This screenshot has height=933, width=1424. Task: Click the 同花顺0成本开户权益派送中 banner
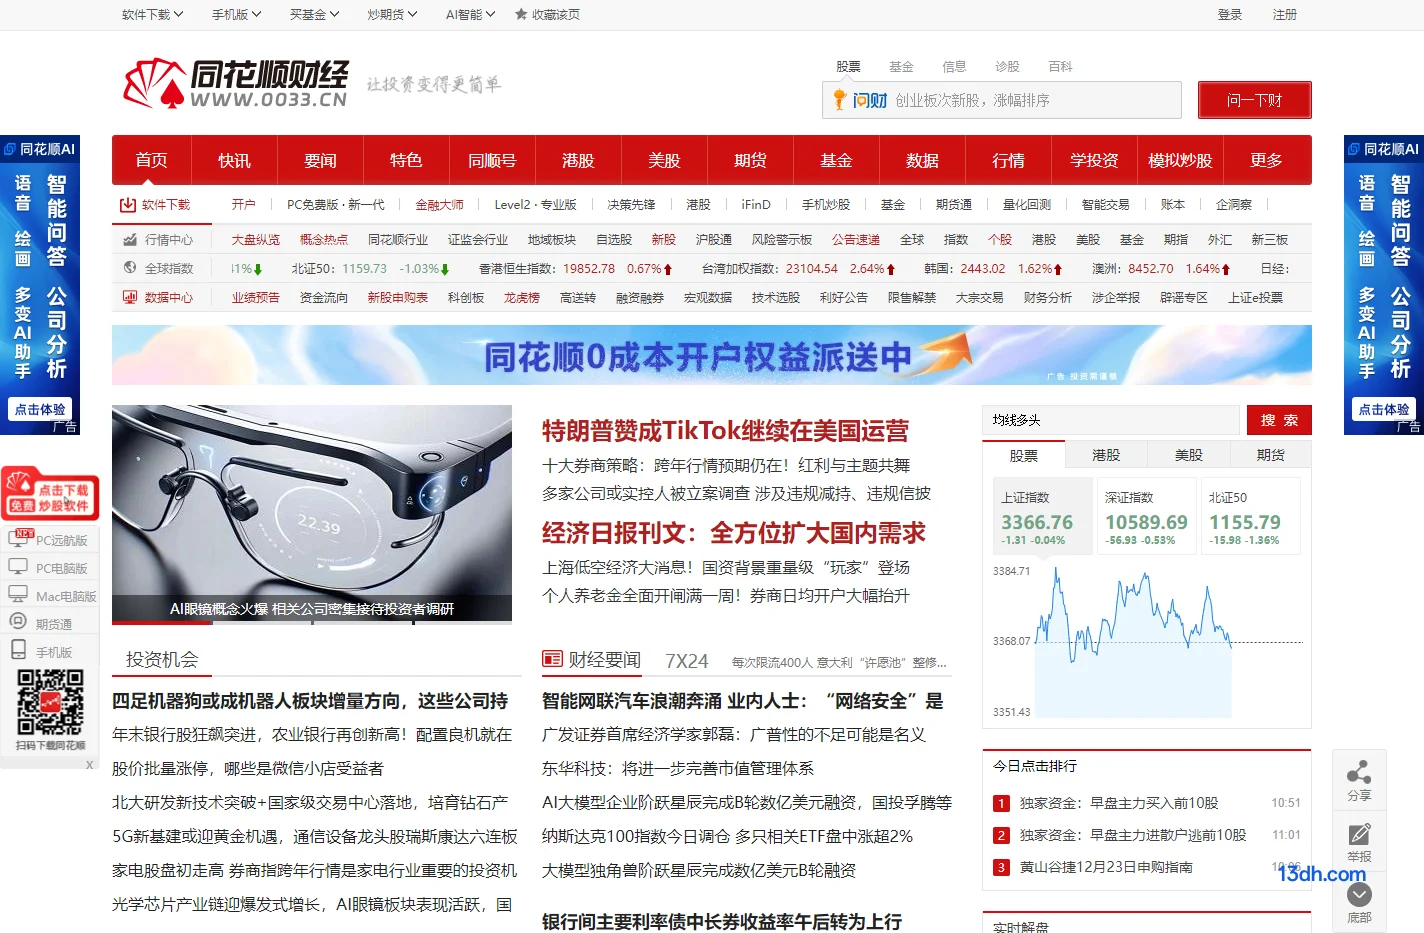(712, 355)
